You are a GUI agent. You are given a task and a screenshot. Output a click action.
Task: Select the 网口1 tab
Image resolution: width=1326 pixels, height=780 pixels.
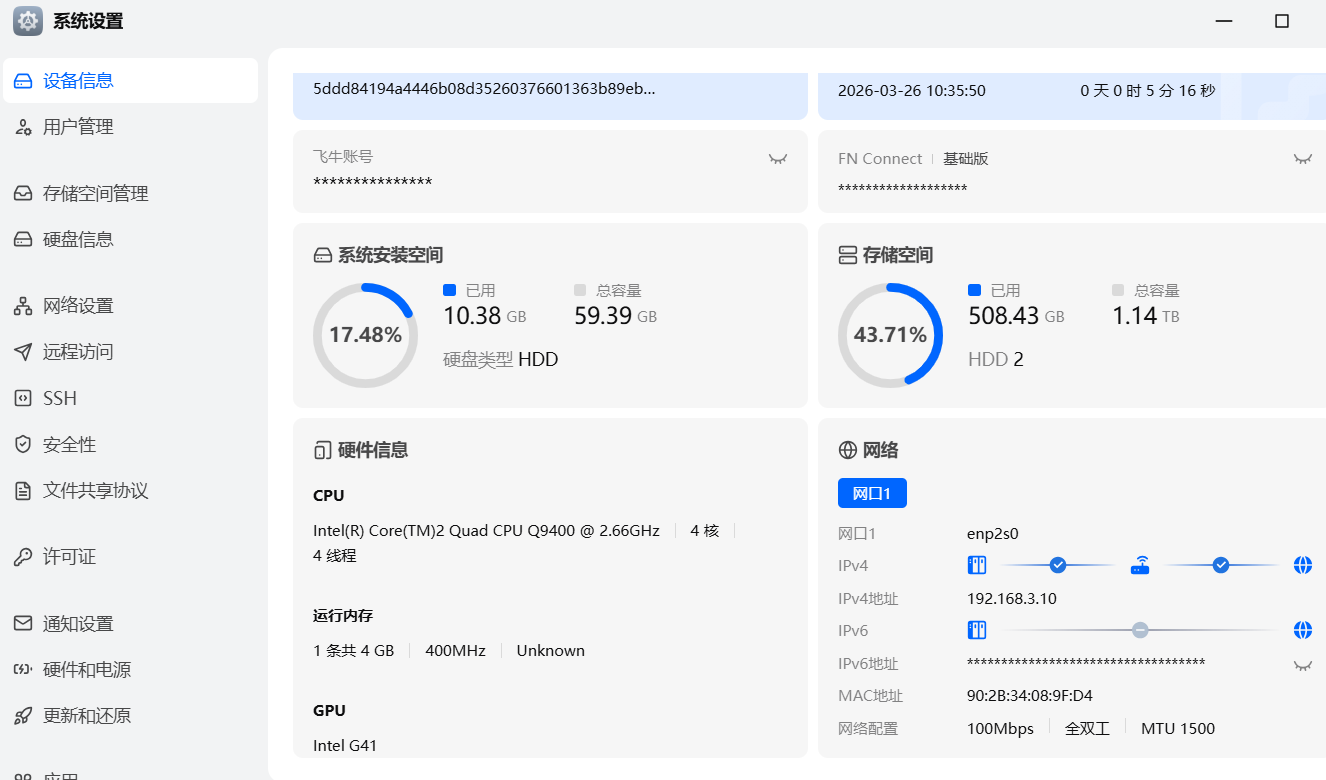872,493
